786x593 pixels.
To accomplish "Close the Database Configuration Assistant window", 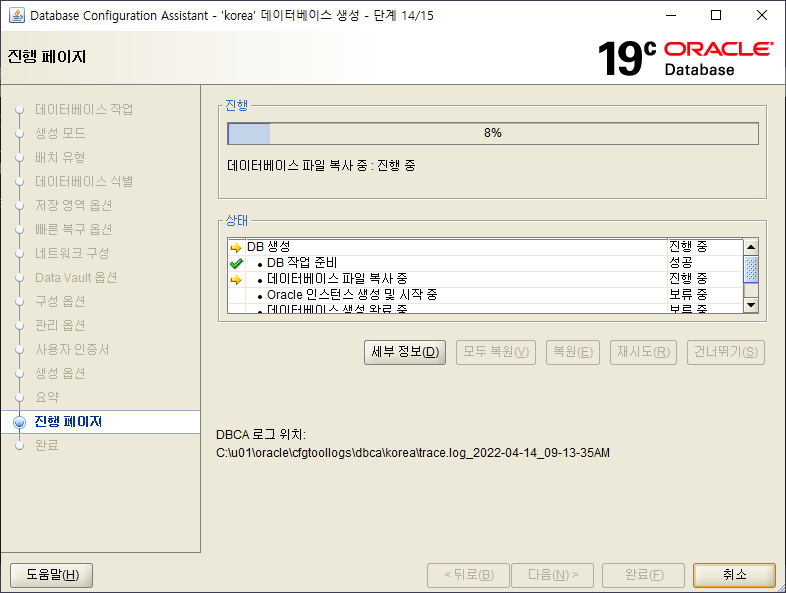I will click(762, 16).
